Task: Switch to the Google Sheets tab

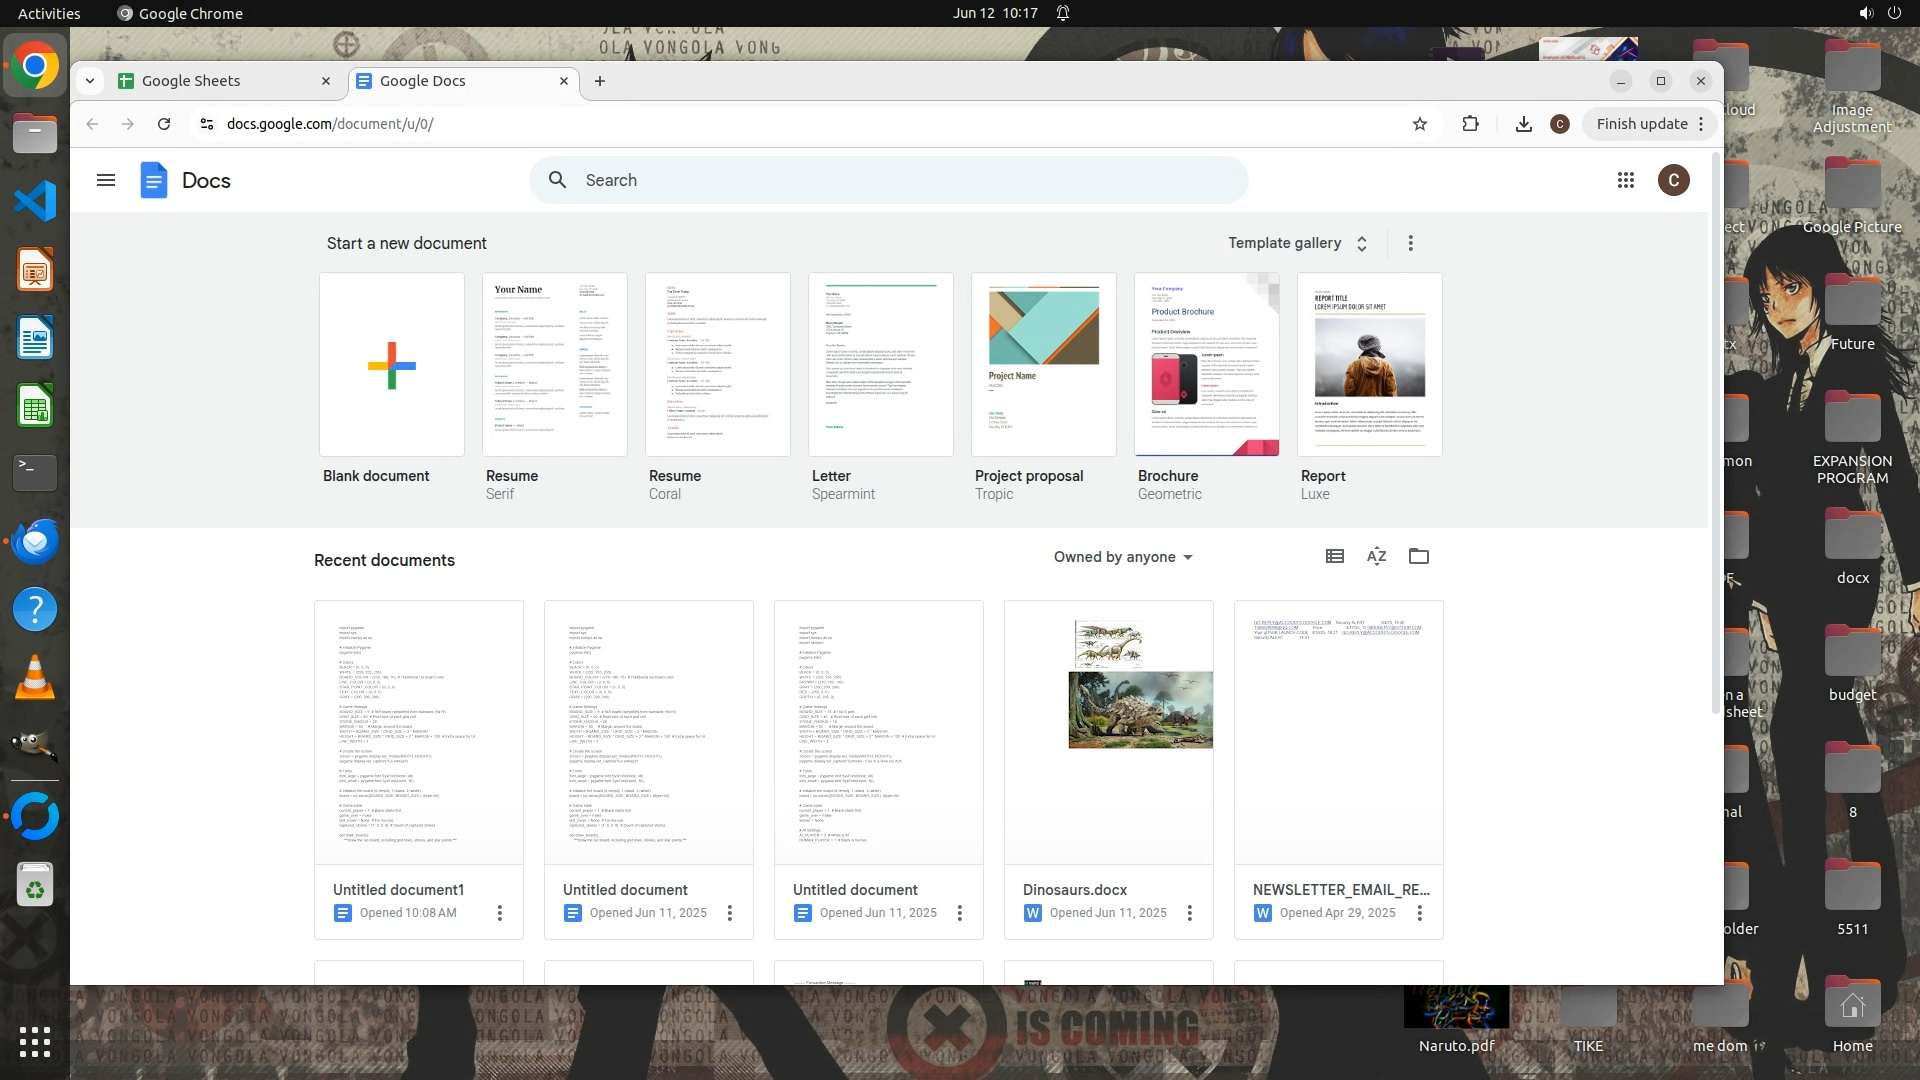Action: (x=220, y=81)
